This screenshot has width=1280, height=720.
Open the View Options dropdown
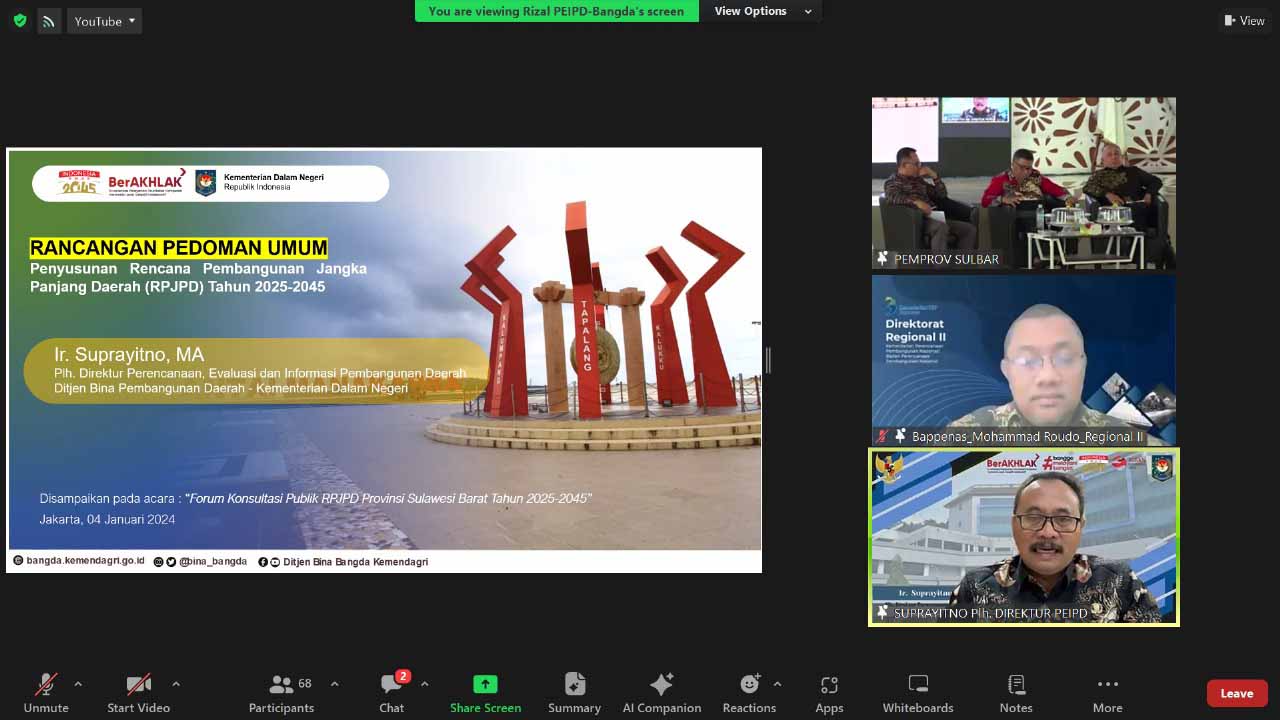762,11
